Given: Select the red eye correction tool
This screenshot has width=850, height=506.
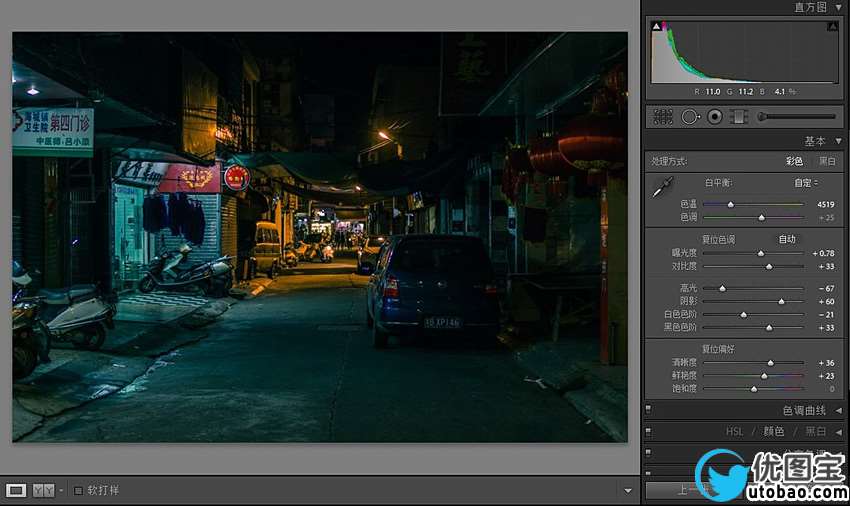Looking at the screenshot, I should coord(714,117).
